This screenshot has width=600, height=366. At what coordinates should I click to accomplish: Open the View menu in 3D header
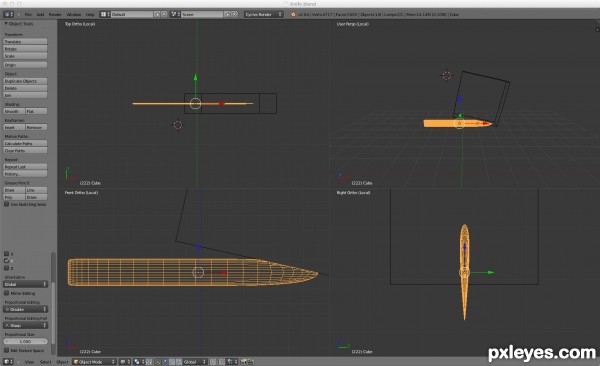(29, 362)
